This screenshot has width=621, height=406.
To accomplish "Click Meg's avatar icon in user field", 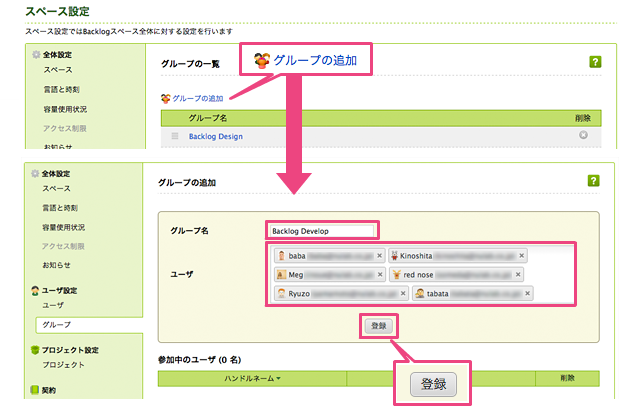I will coord(281,274).
